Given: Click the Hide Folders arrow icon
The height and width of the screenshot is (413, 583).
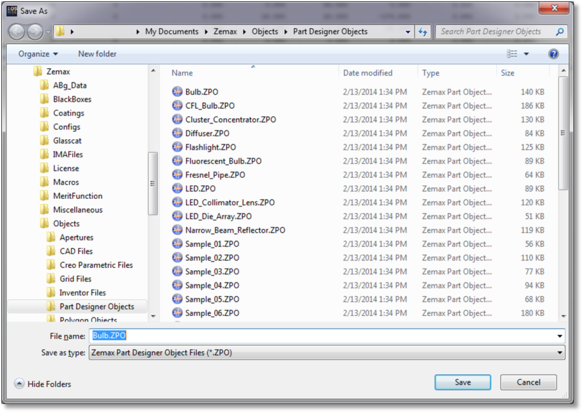Looking at the screenshot, I should [19, 384].
